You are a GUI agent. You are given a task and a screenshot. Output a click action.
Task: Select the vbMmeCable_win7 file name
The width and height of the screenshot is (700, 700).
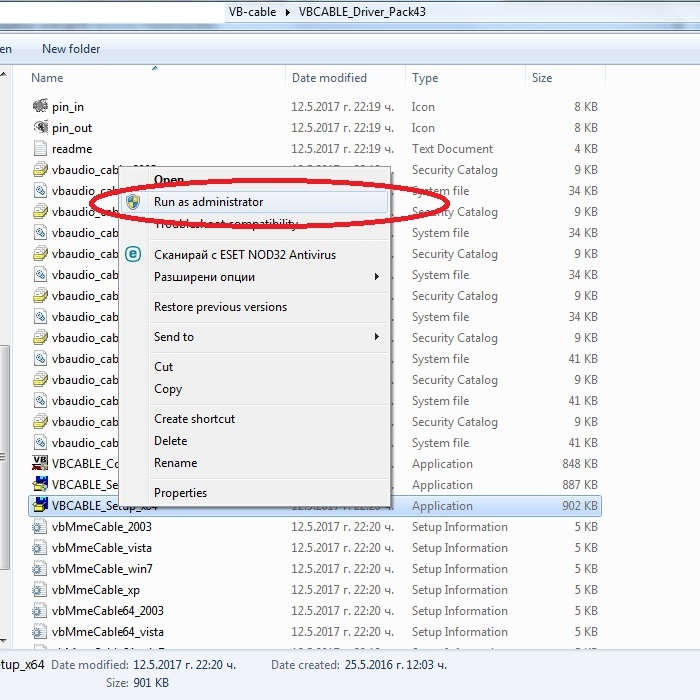tap(102, 569)
